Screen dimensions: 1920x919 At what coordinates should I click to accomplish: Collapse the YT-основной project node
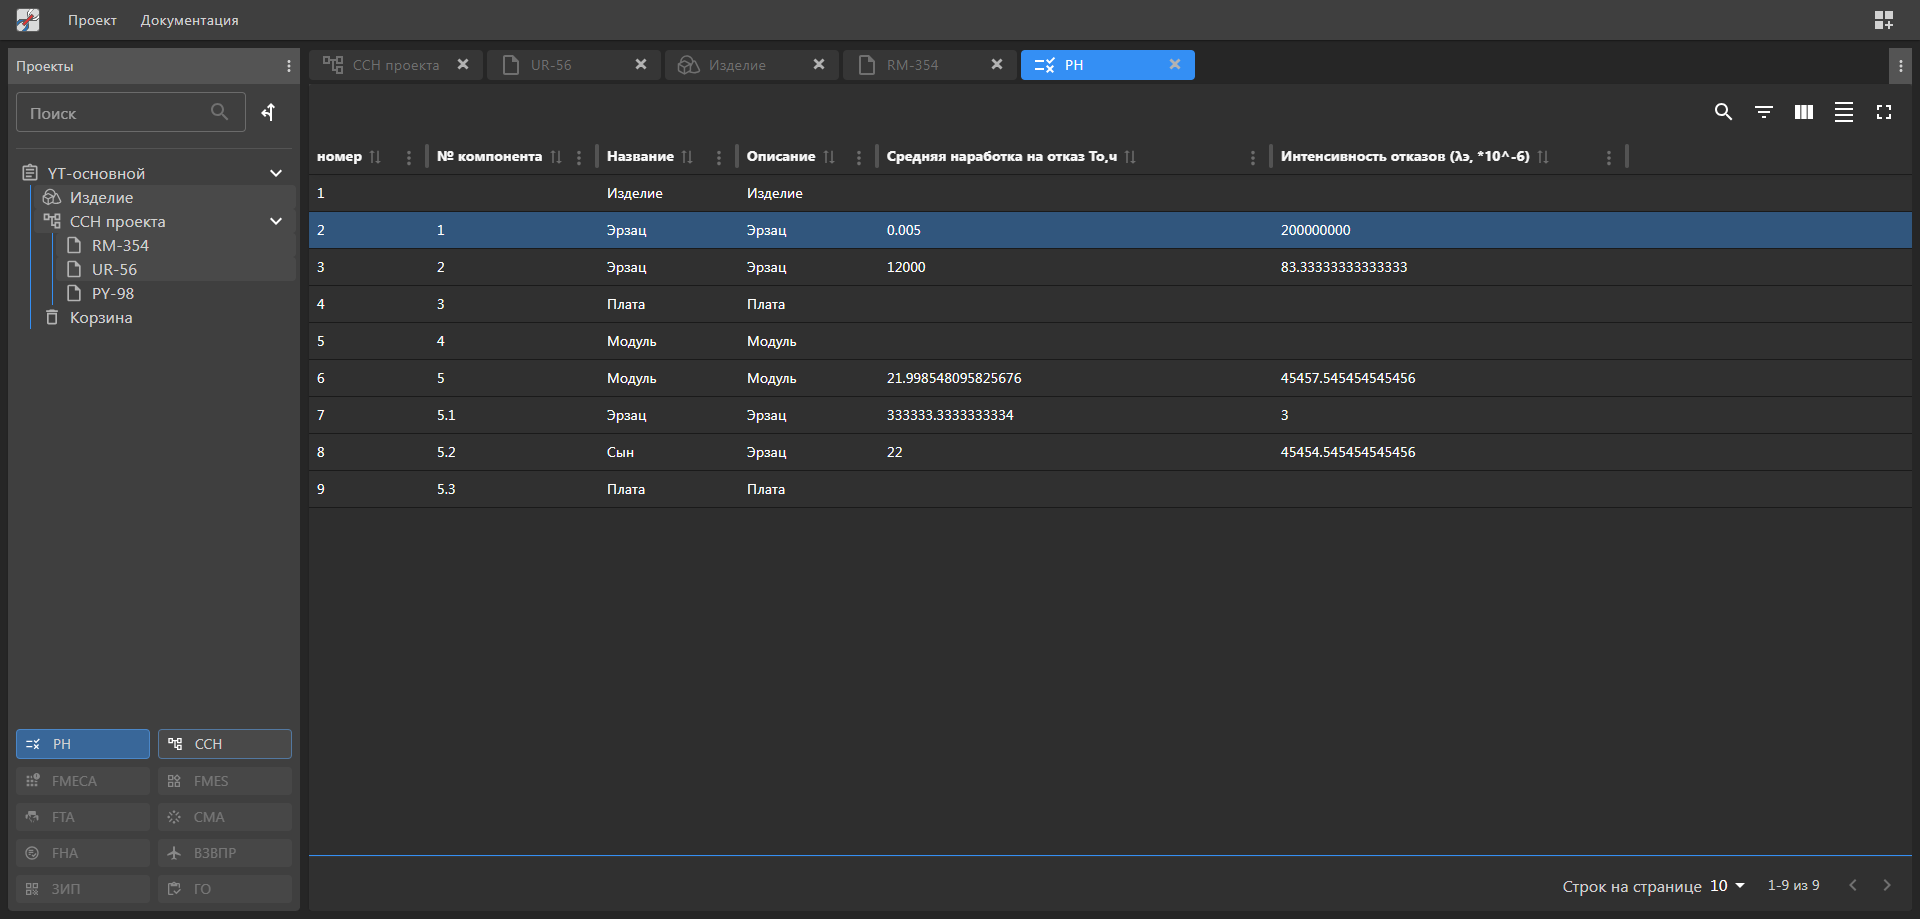point(276,173)
